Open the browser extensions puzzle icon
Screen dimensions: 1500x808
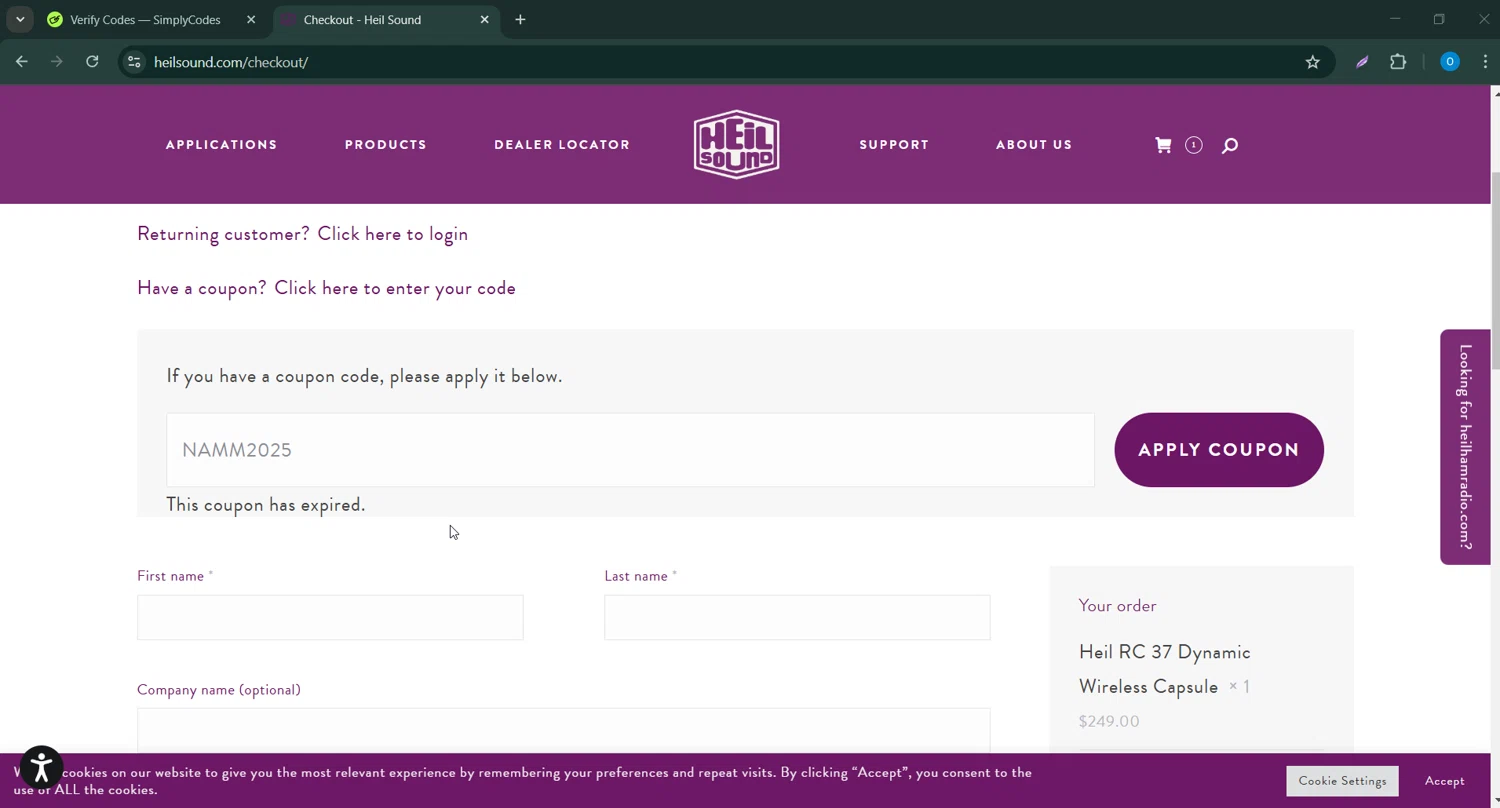tap(1398, 62)
